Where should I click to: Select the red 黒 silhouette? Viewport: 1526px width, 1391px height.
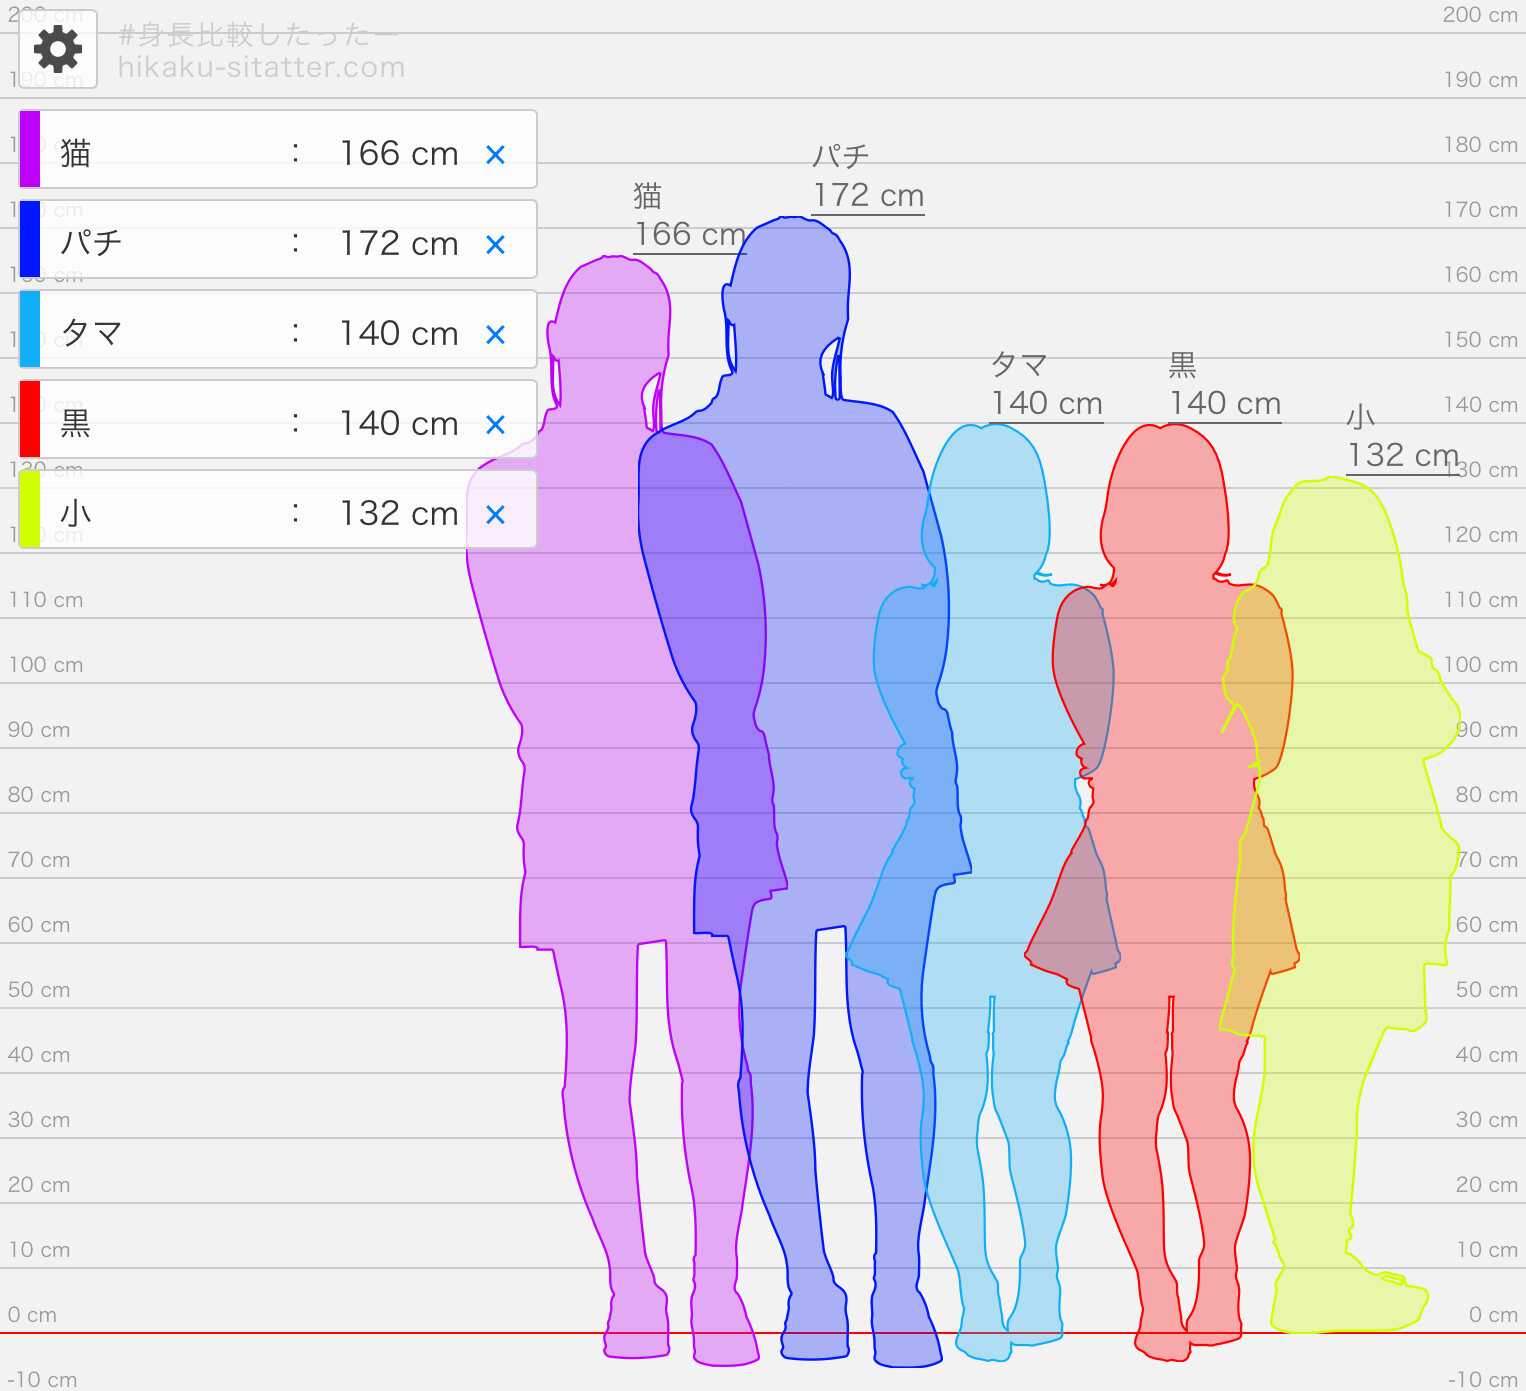pos(1170,800)
